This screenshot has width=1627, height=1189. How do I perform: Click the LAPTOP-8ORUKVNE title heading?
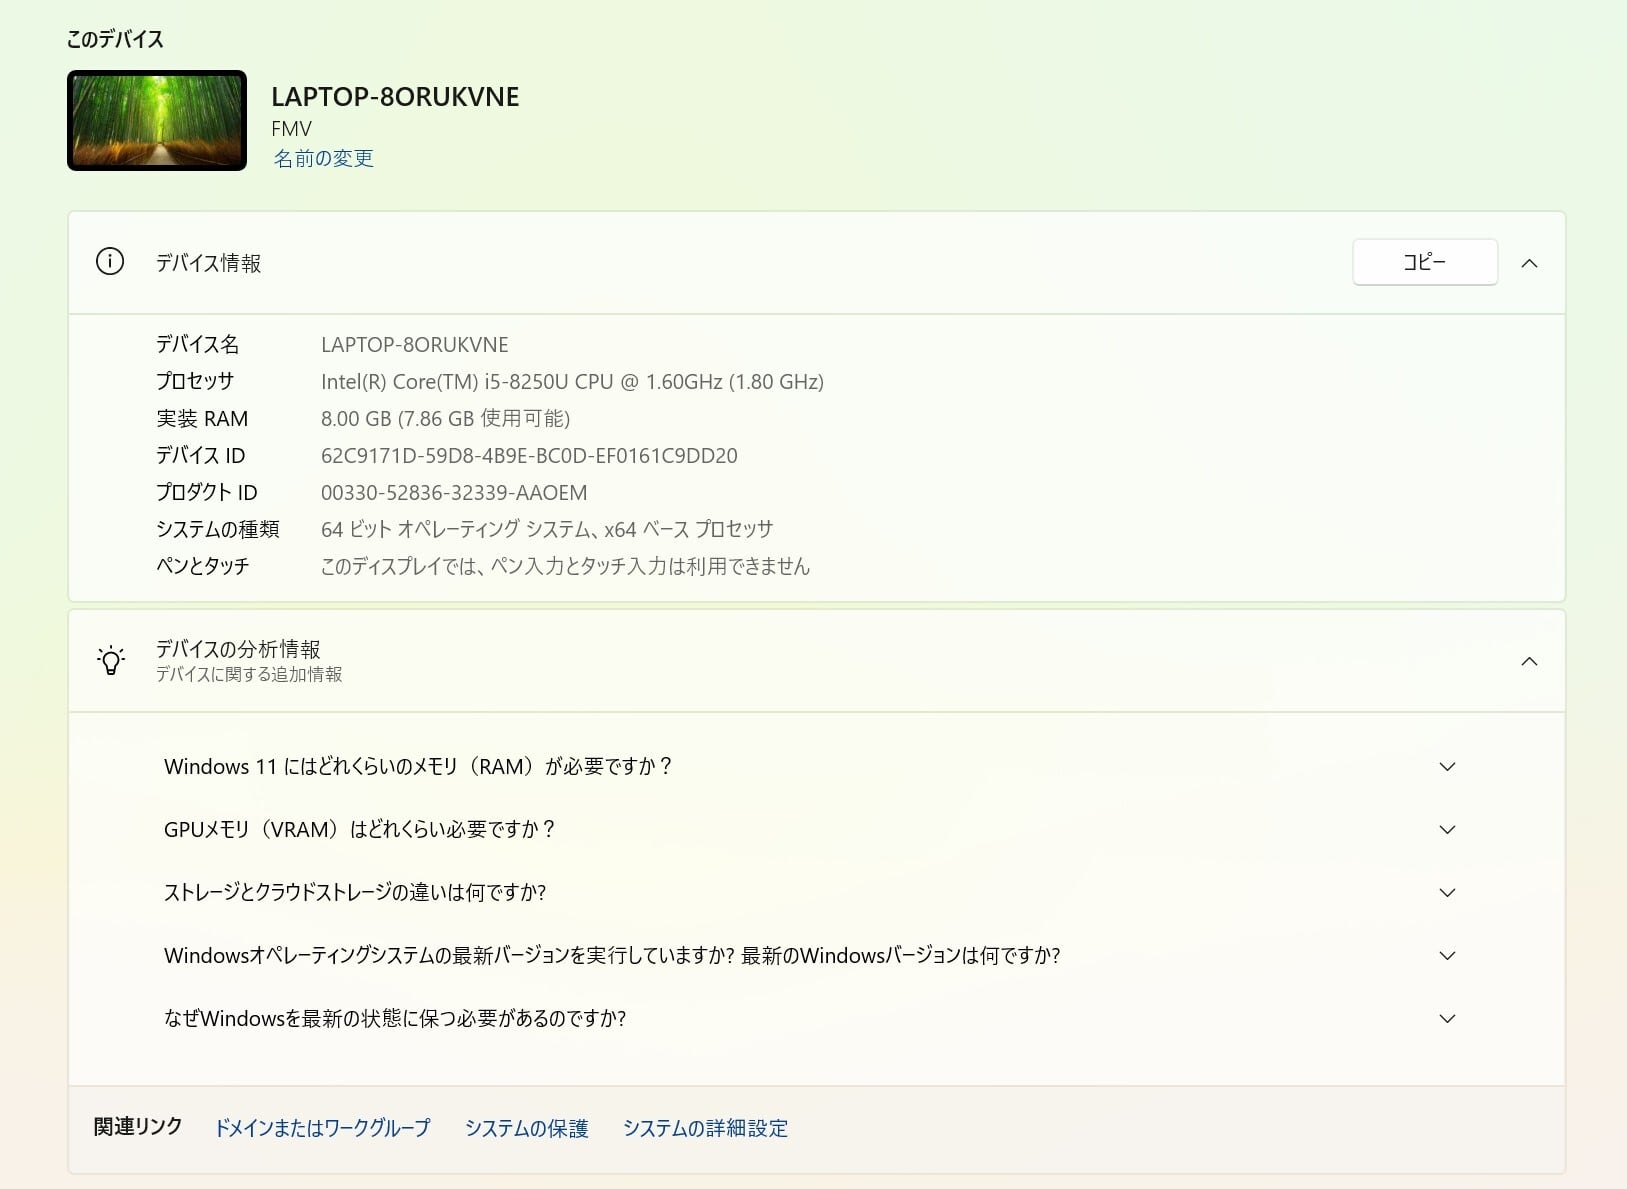tap(395, 97)
